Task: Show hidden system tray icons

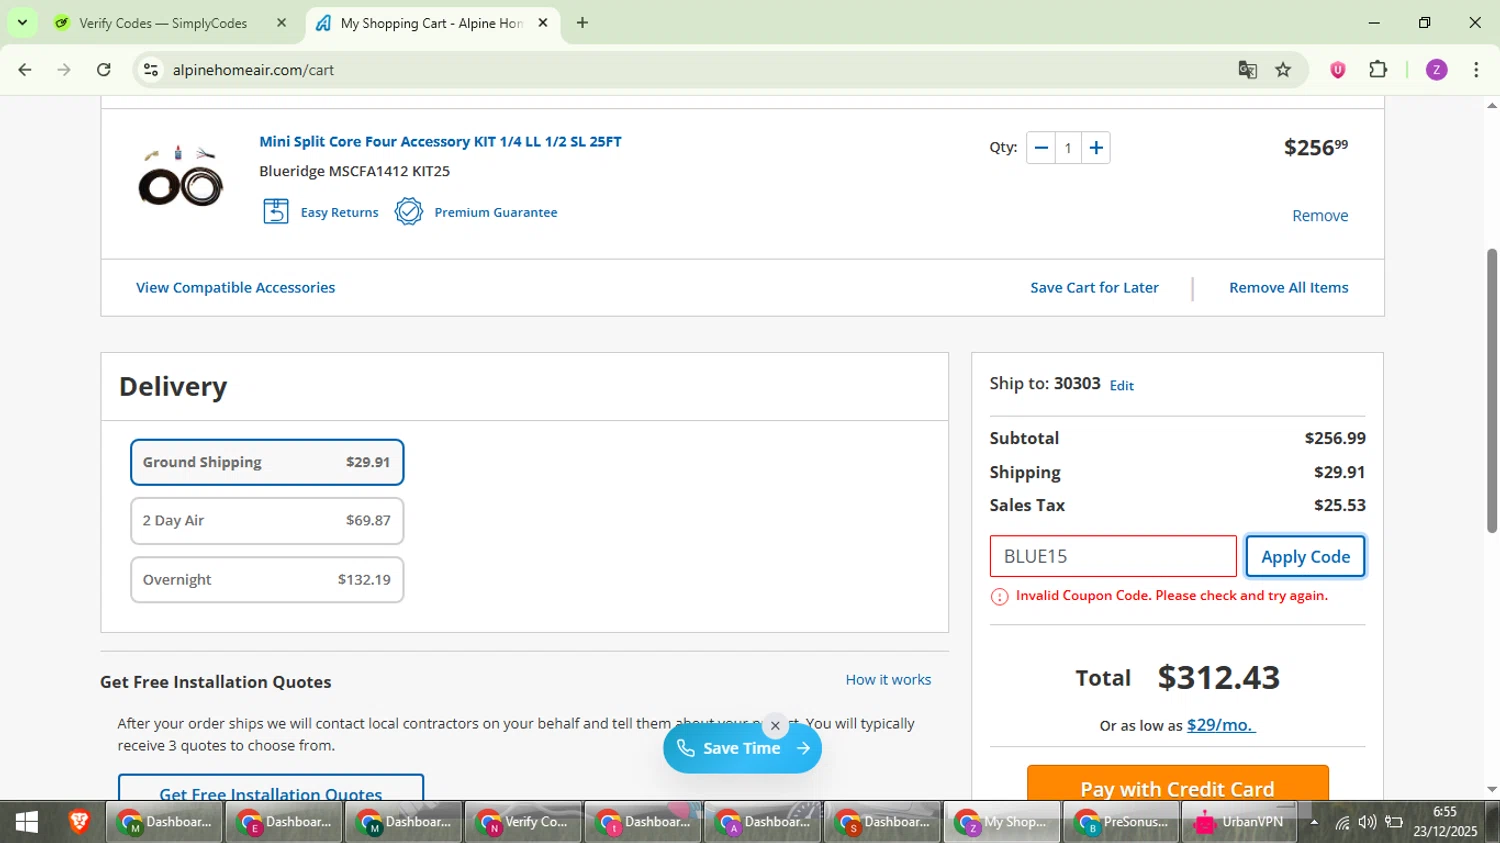Action: click(1313, 823)
